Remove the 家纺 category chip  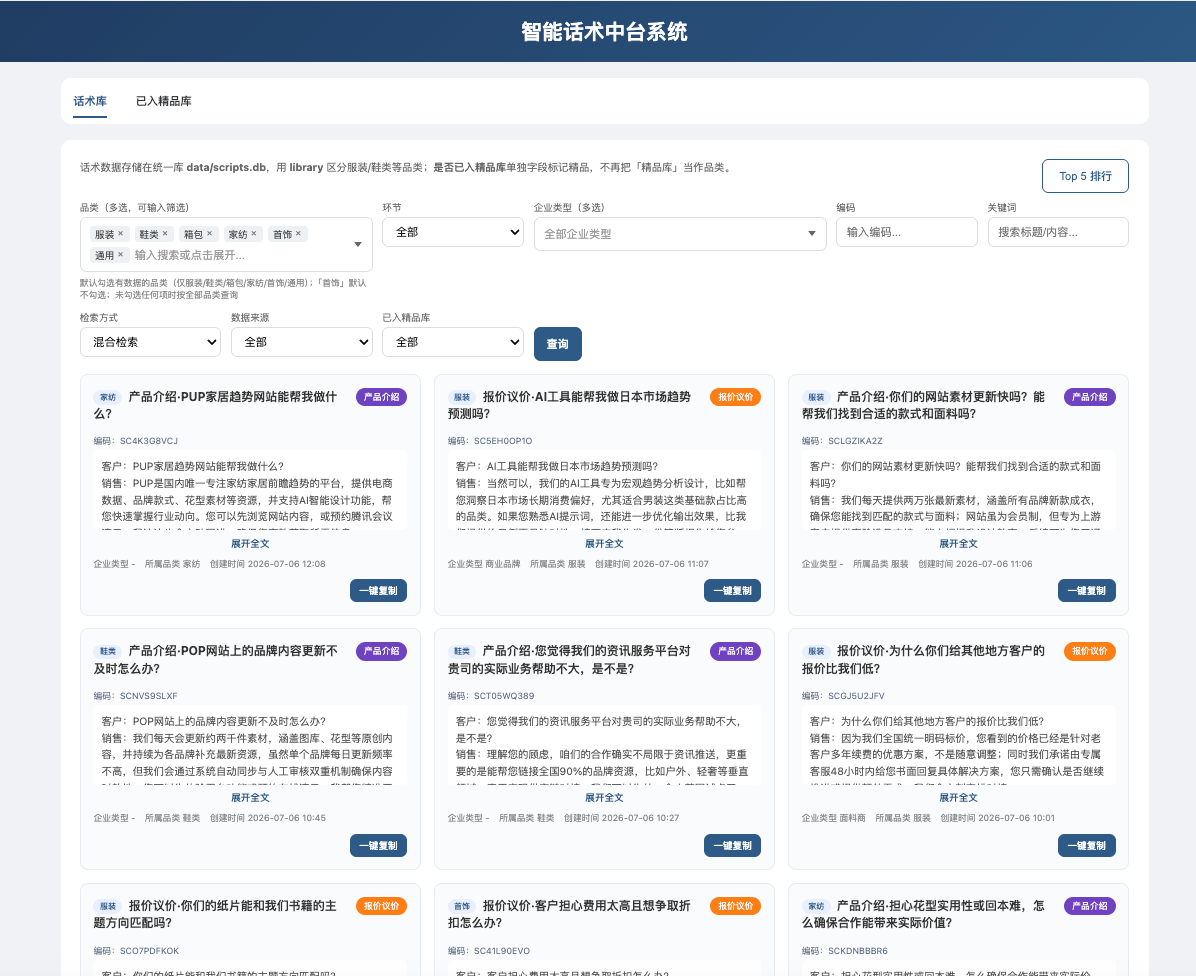(254, 233)
